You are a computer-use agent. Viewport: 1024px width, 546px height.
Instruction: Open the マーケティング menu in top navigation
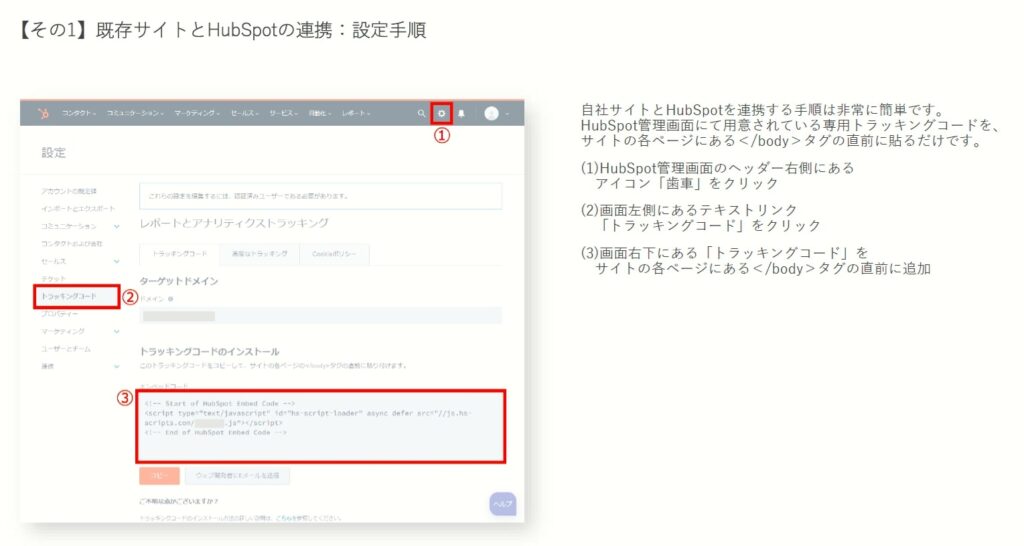pyautogui.click(x=197, y=114)
